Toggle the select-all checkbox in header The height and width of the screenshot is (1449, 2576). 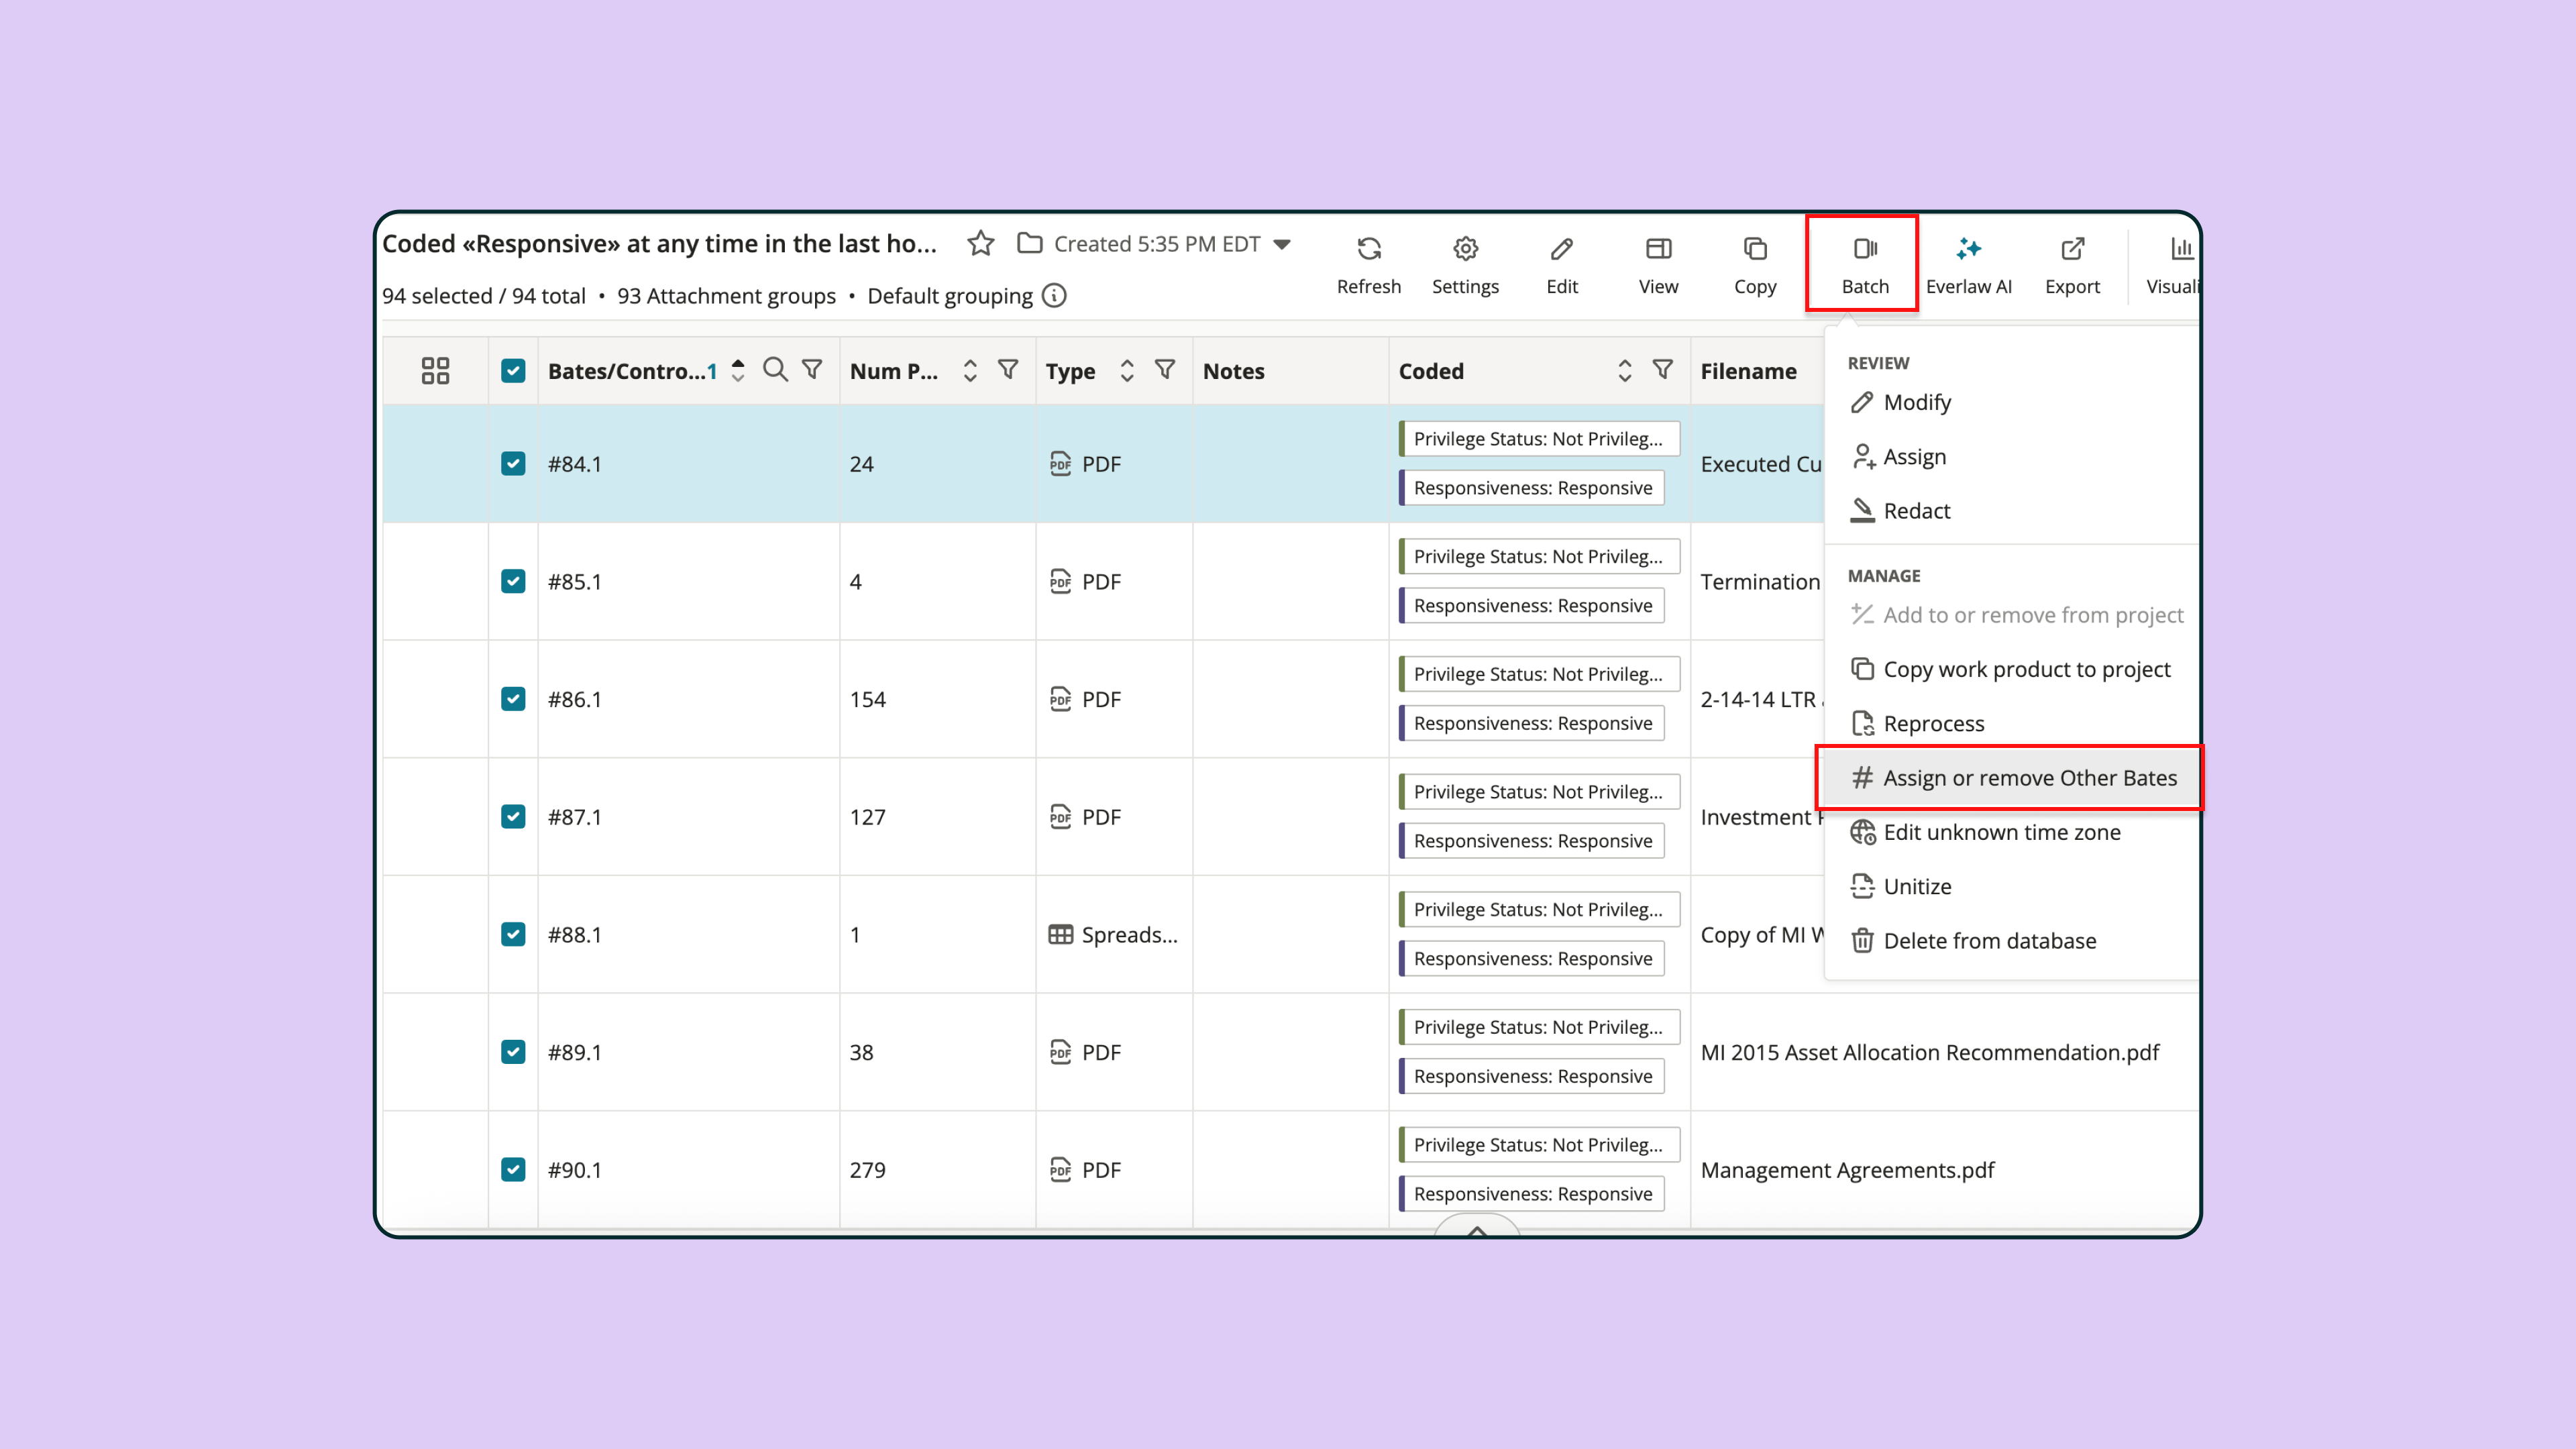[x=513, y=371]
